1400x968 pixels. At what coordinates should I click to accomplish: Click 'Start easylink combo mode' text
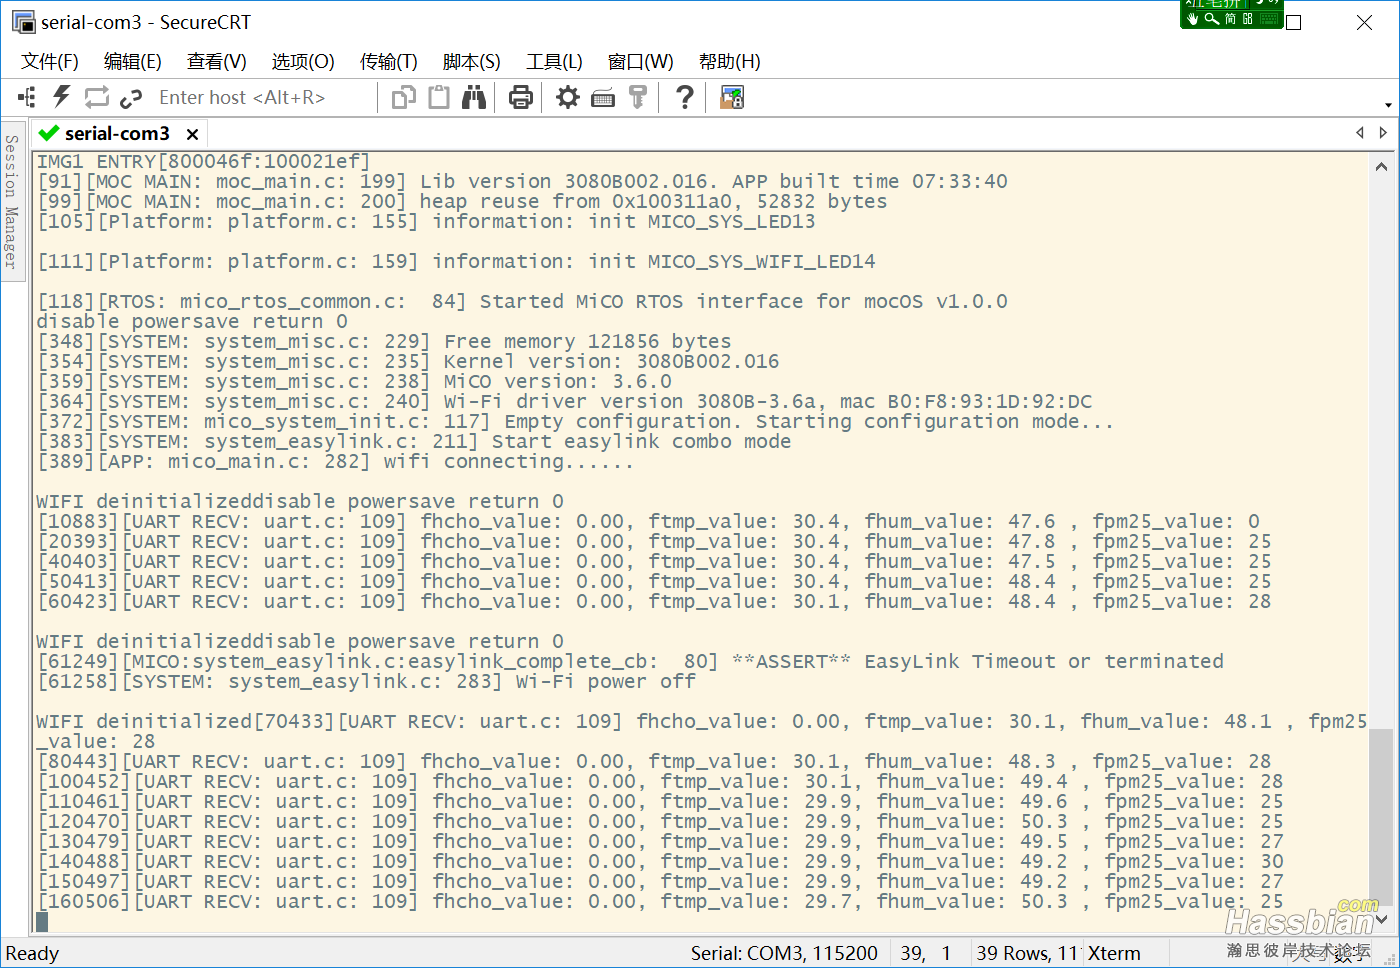click(641, 441)
